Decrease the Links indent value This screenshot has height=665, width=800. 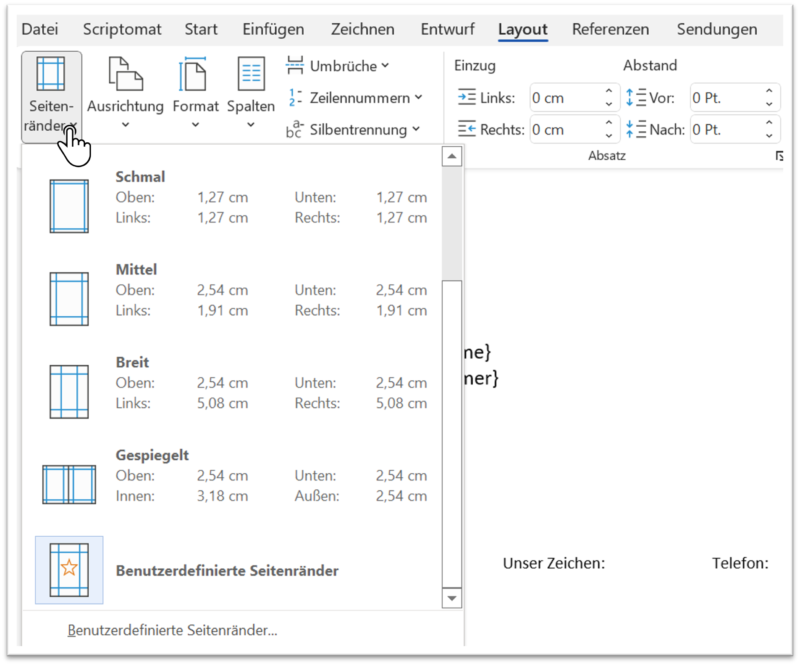point(609,104)
